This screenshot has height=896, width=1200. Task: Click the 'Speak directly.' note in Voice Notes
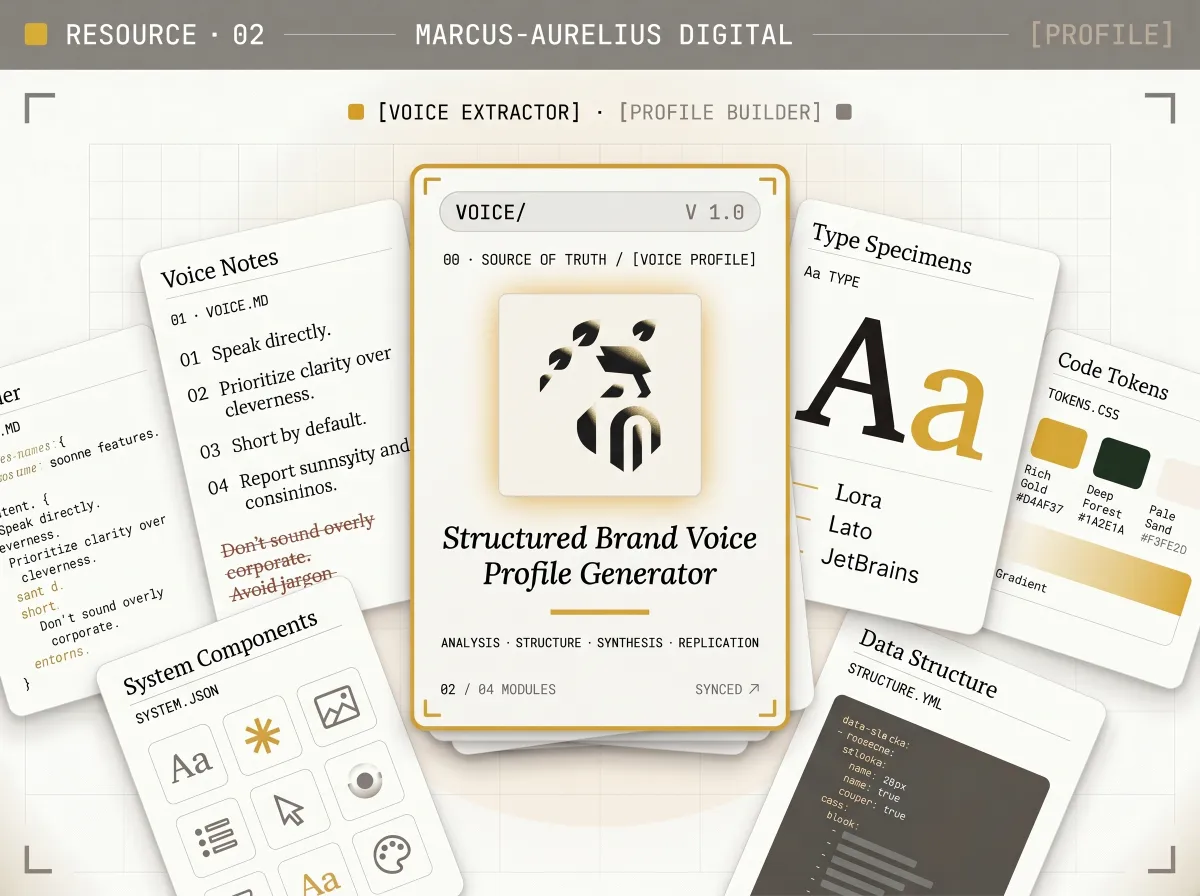coord(270,343)
